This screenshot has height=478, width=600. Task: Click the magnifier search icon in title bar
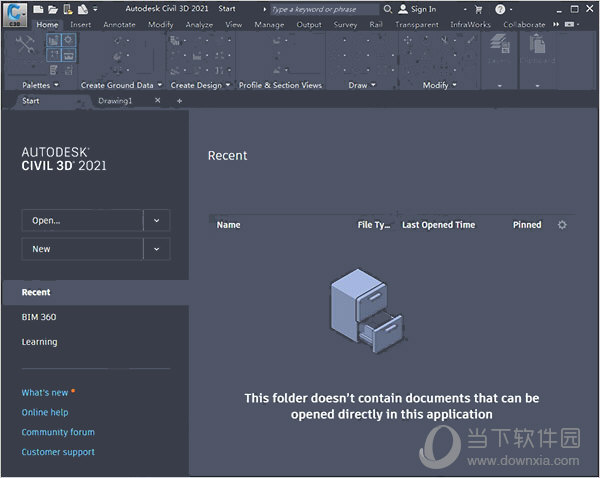click(388, 9)
